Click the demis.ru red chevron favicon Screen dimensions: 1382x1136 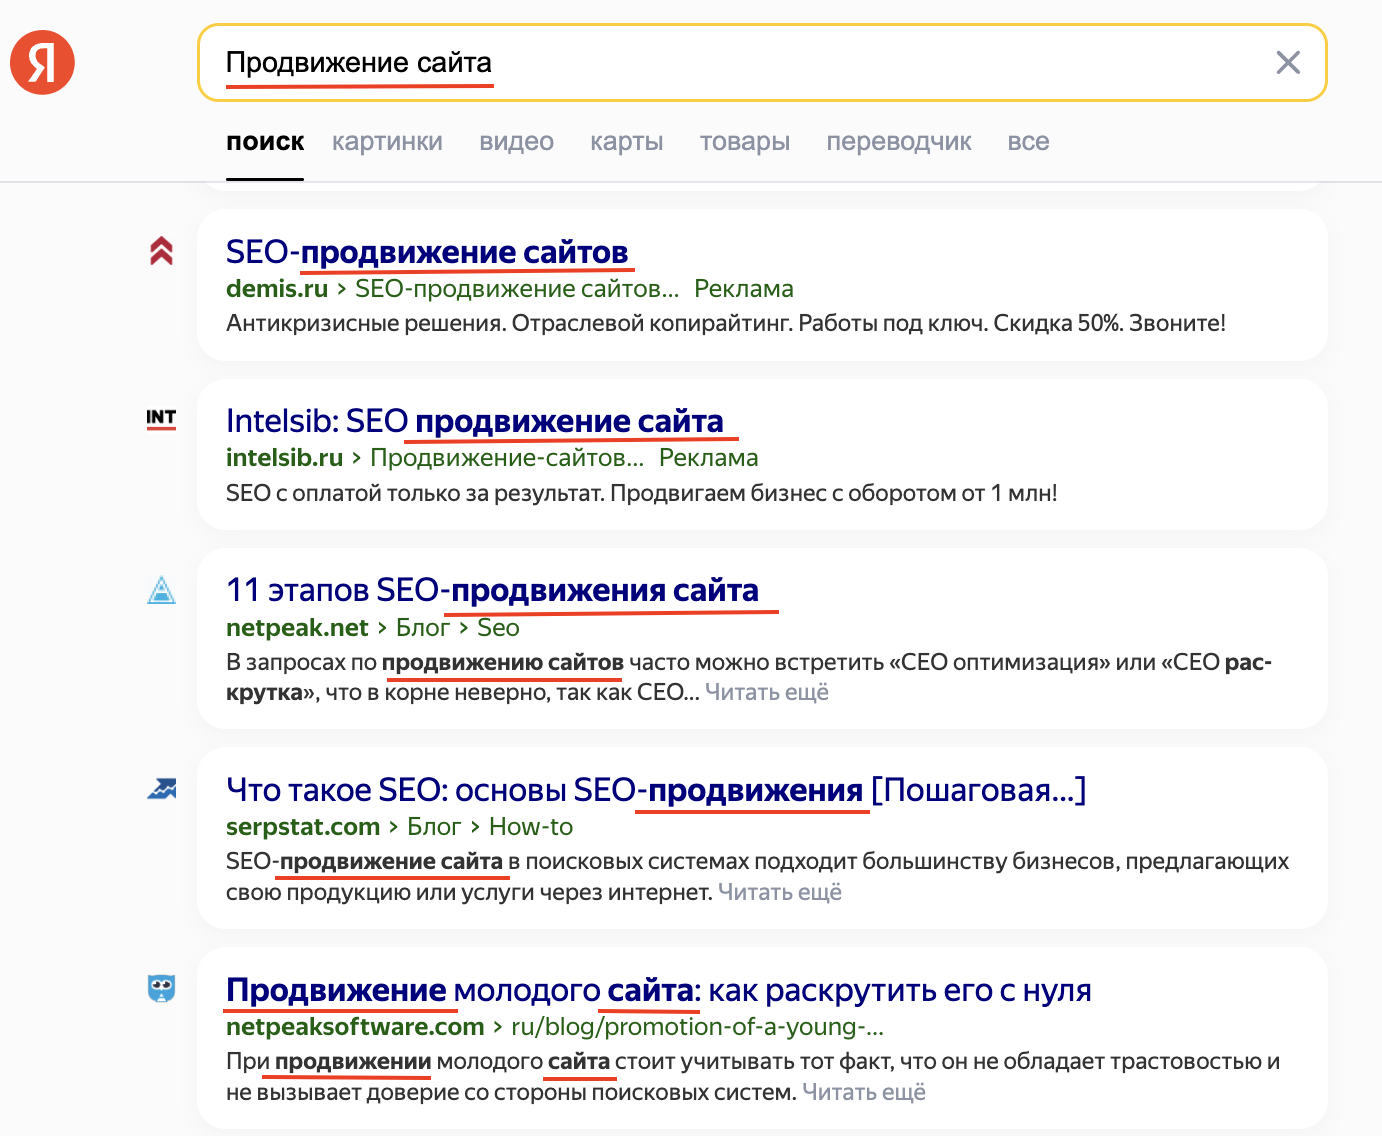click(x=161, y=251)
